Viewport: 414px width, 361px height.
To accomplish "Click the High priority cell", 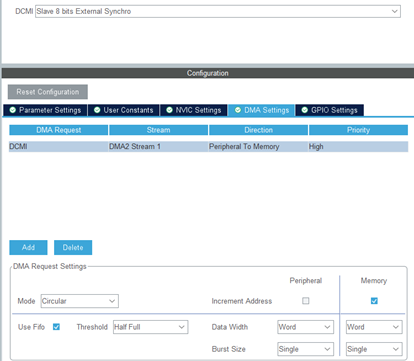I will click(x=358, y=147).
